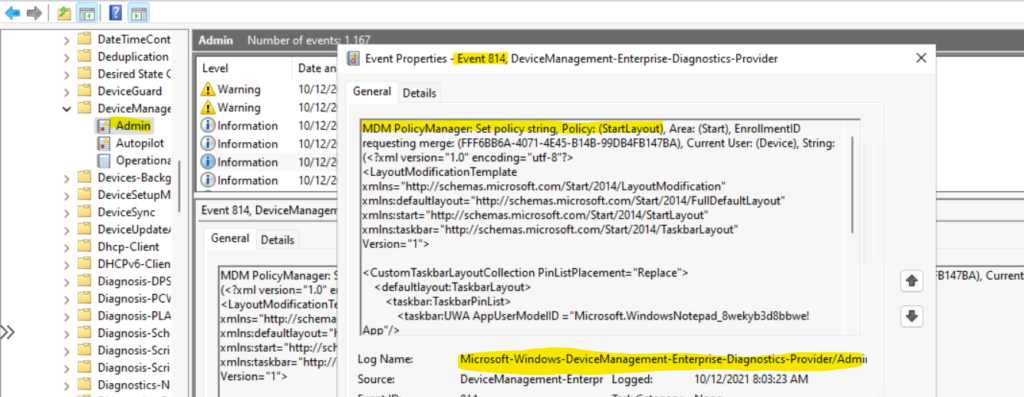Select the last Information event row
Image resolution: width=1024 pixels, height=397 pixels.
click(267, 180)
